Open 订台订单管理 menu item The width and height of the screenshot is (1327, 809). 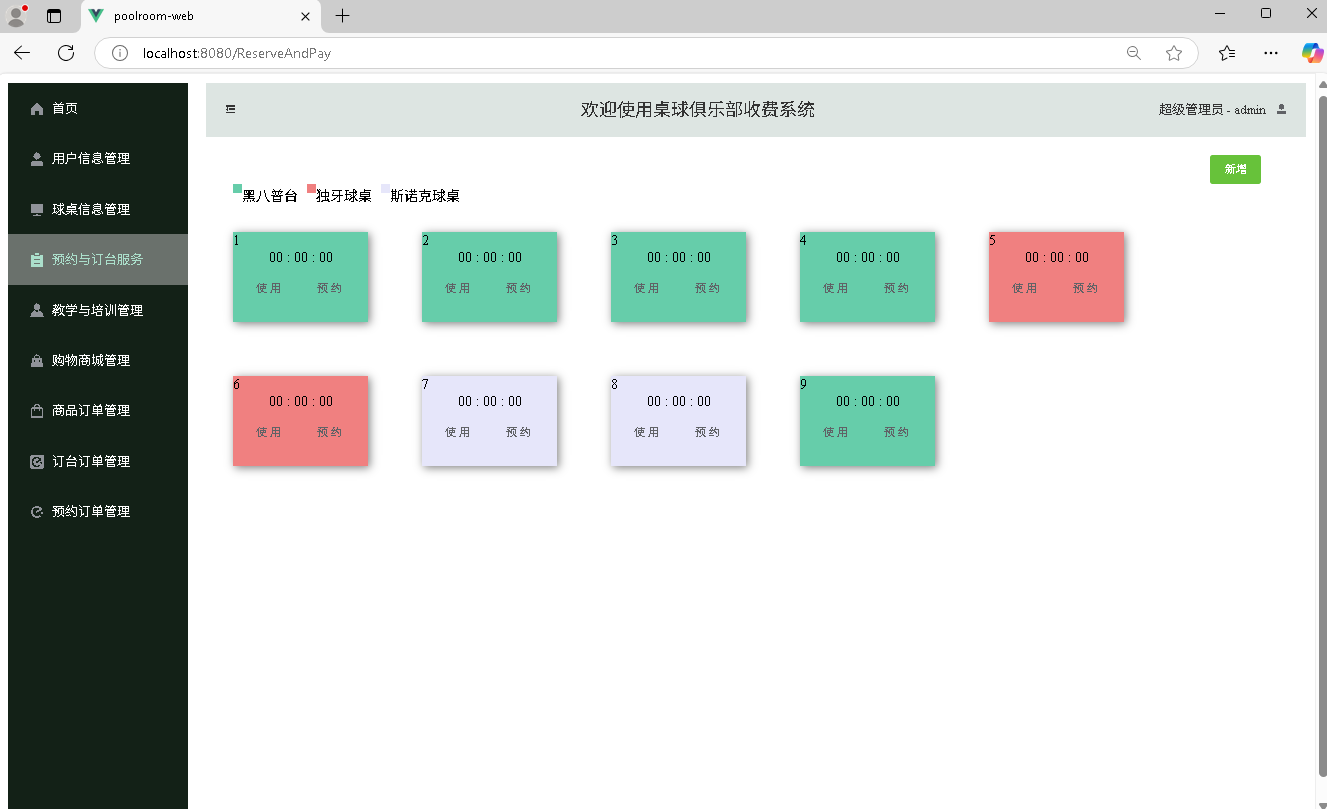coord(98,462)
